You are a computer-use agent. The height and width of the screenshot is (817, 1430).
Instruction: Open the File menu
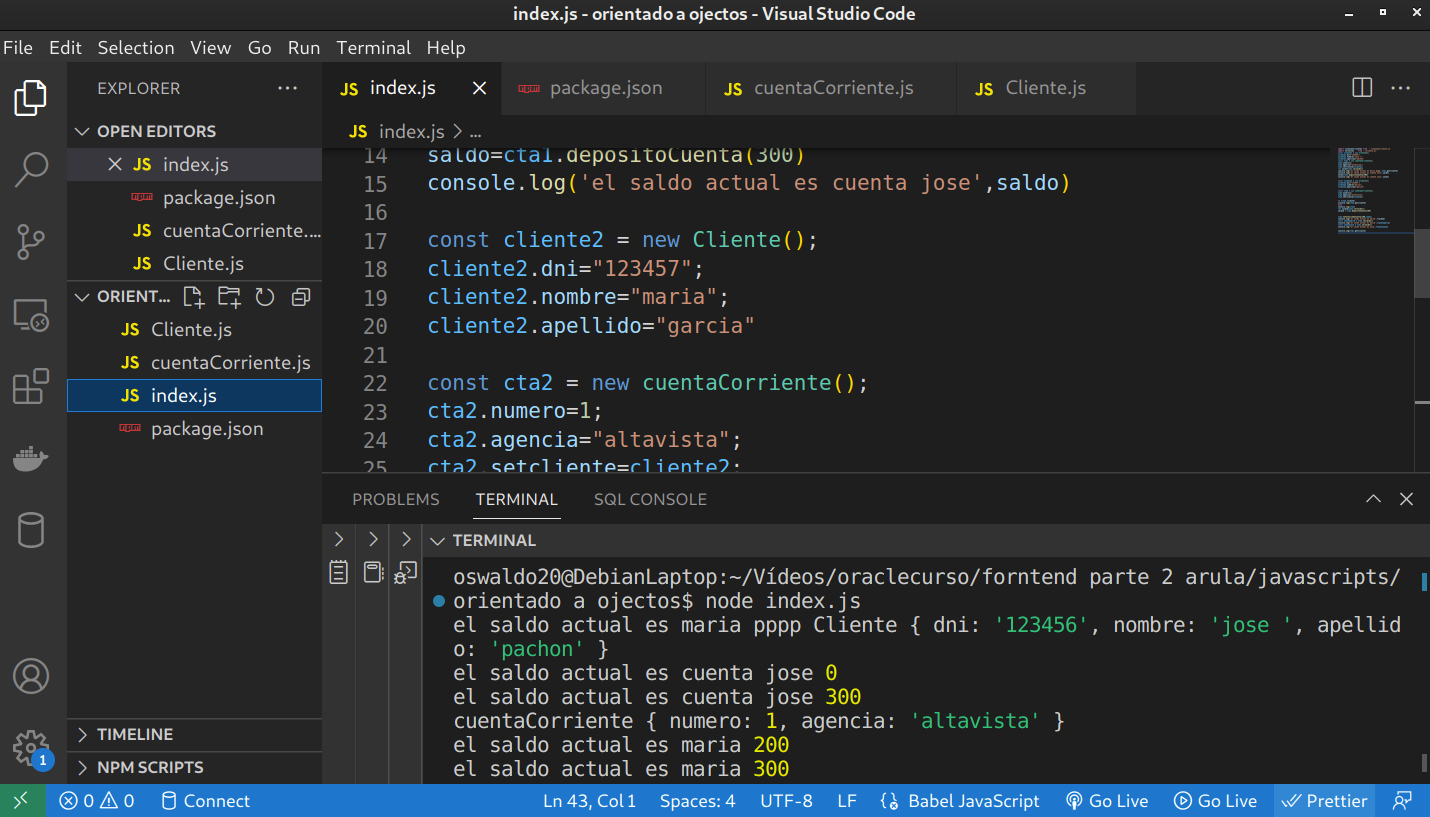point(18,47)
